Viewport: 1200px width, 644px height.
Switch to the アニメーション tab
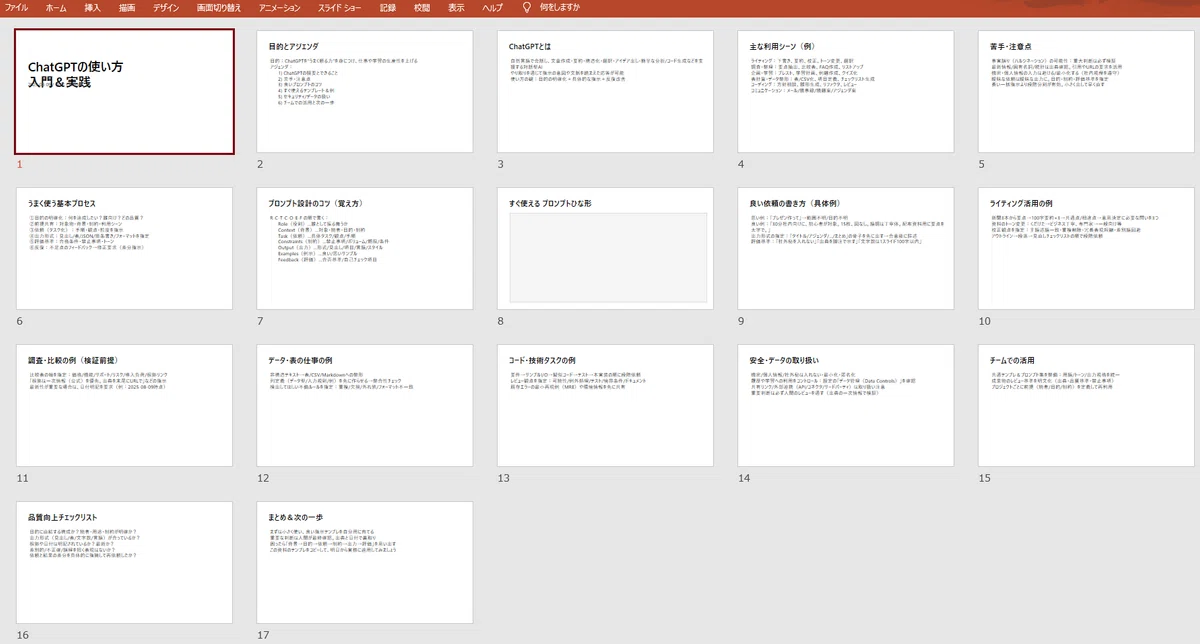click(279, 7)
